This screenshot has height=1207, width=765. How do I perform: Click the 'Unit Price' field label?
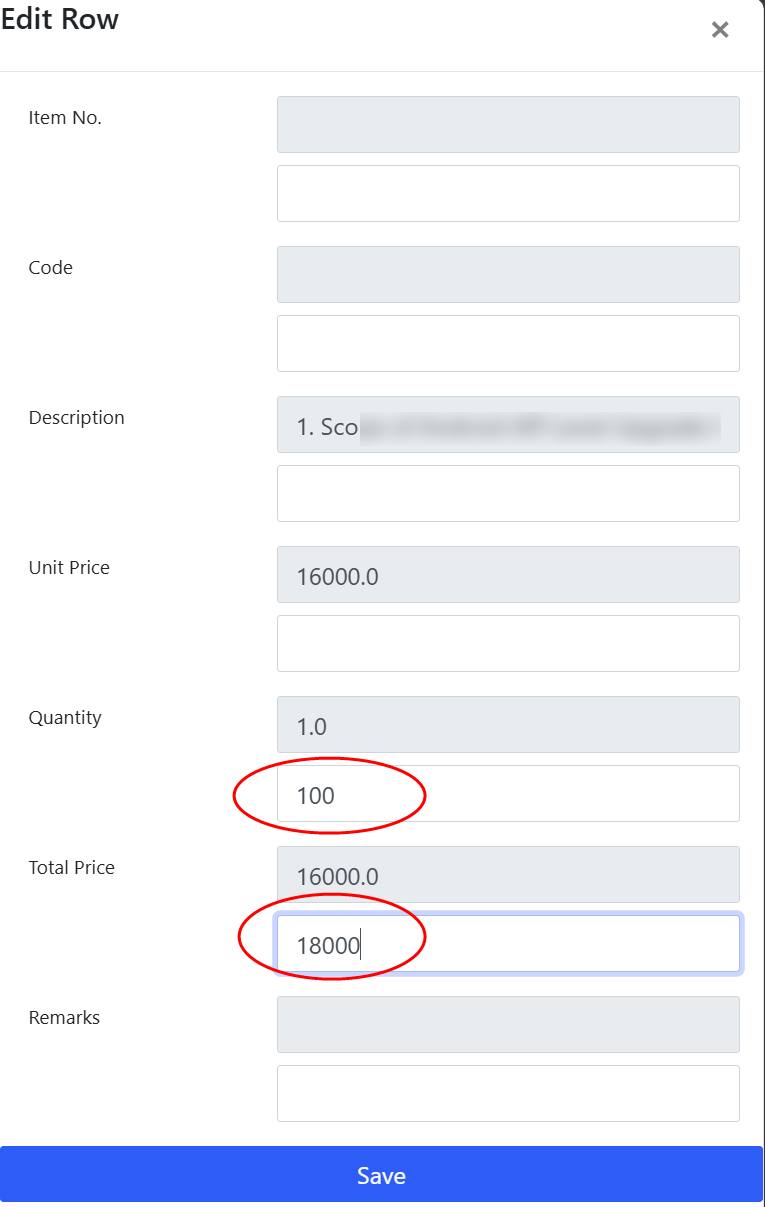69,568
